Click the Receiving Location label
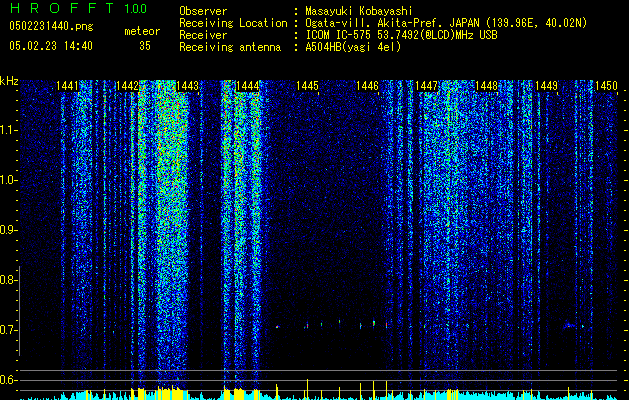The height and width of the screenshot is (400, 629). click(x=233, y=23)
